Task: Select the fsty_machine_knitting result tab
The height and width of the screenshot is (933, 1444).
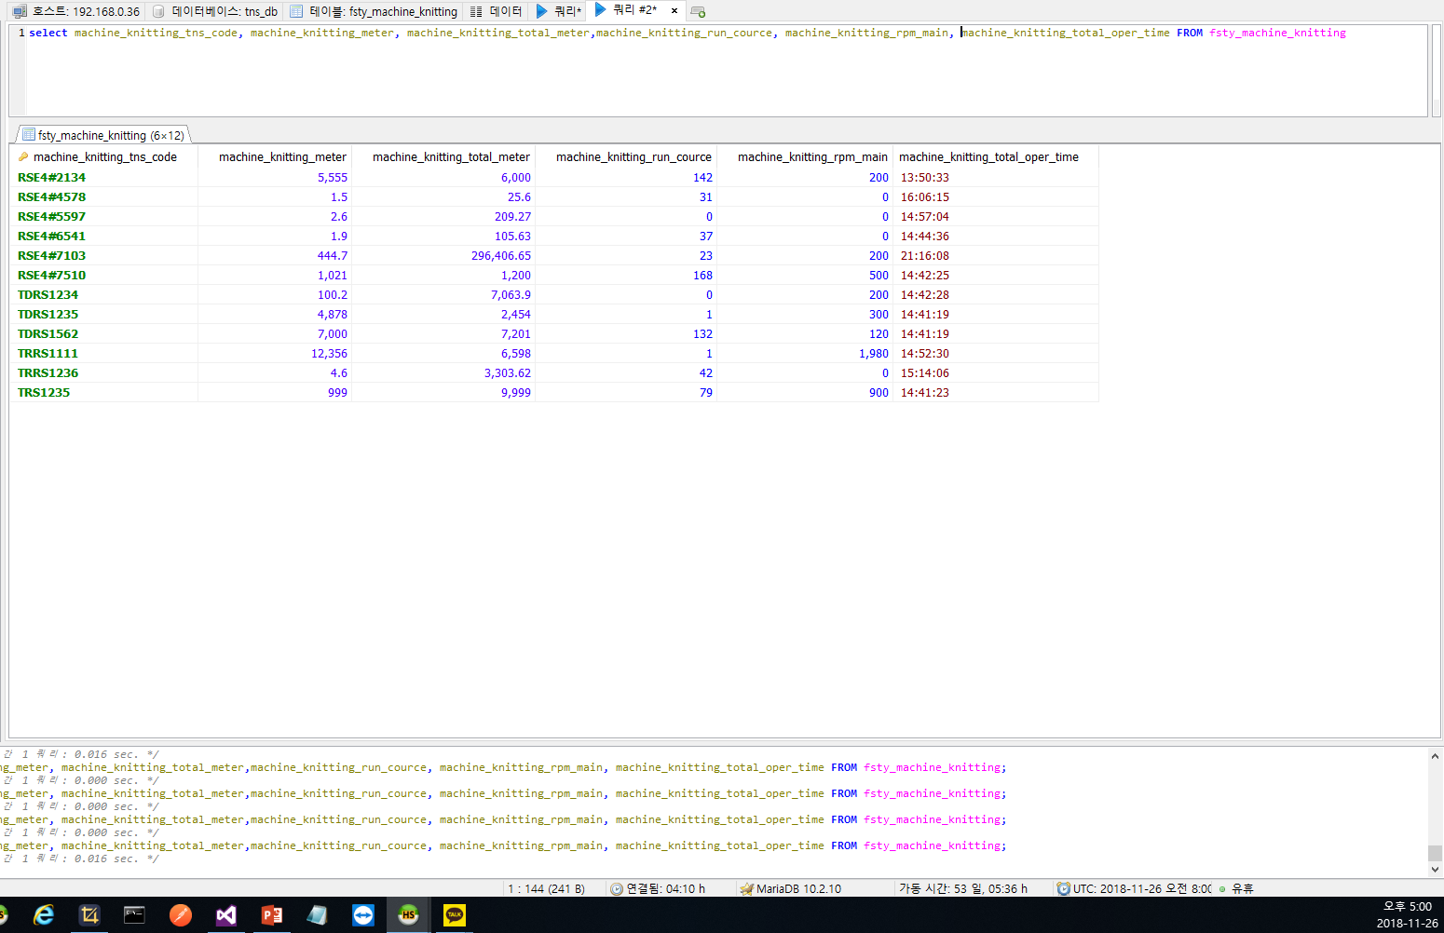Action: [x=103, y=135]
